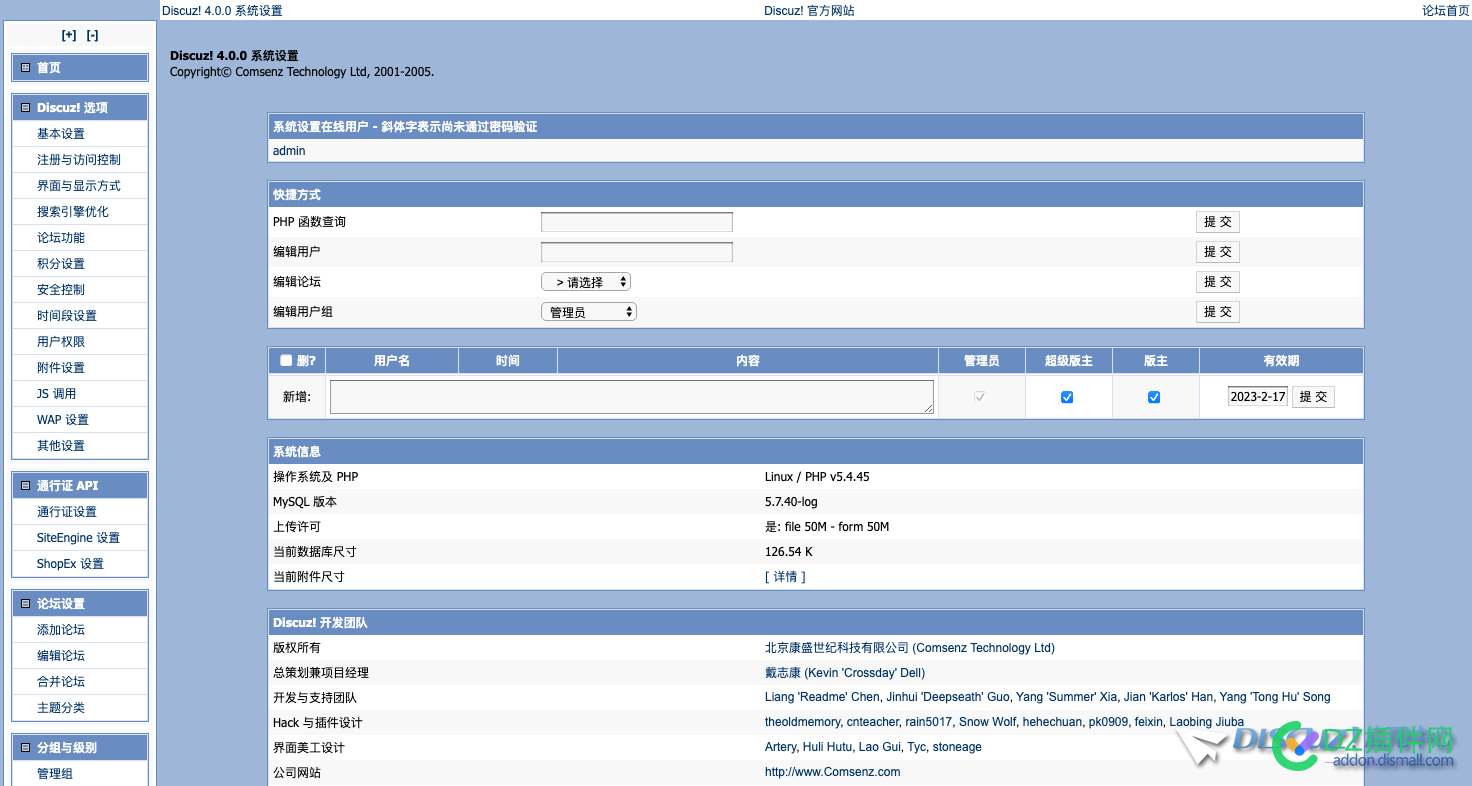Focus the PHP 函数查询 input field
This screenshot has width=1472, height=786.
[x=637, y=222]
